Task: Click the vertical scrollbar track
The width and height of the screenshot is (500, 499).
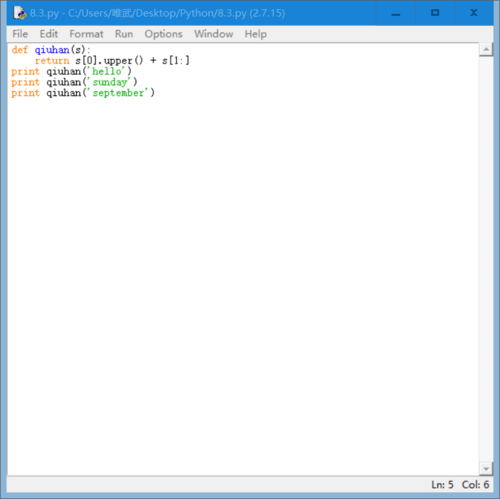Action: coord(486,259)
